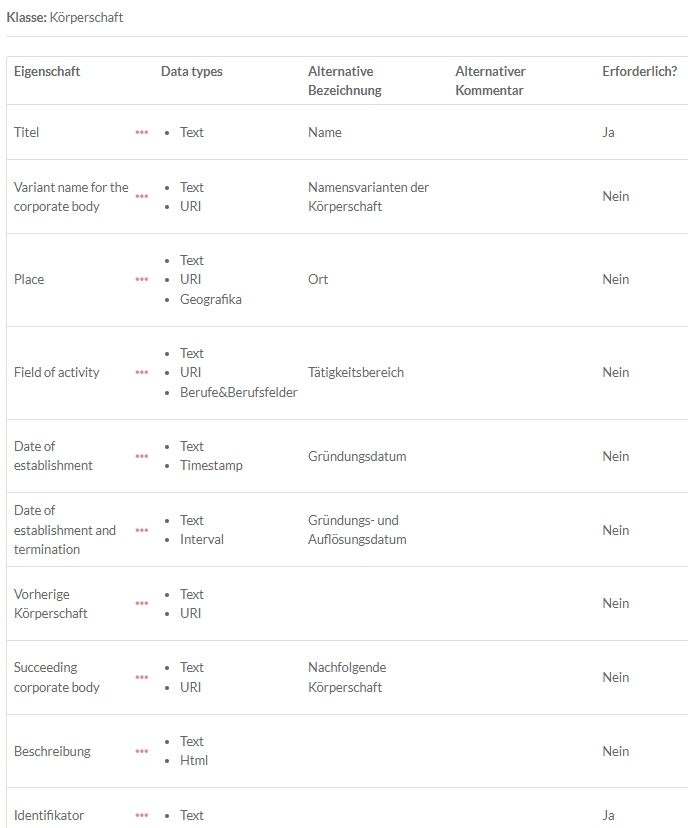Image resolution: width=688 pixels, height=828 pixels.
Task: Click the Berufe&Berufsfelder data type entry
Action: coord(239,392)
